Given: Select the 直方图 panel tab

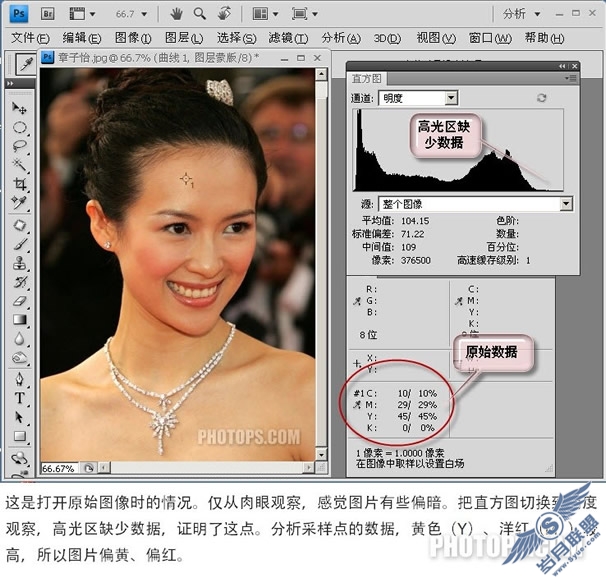Looking at the screenshot, I should point(366,78).
